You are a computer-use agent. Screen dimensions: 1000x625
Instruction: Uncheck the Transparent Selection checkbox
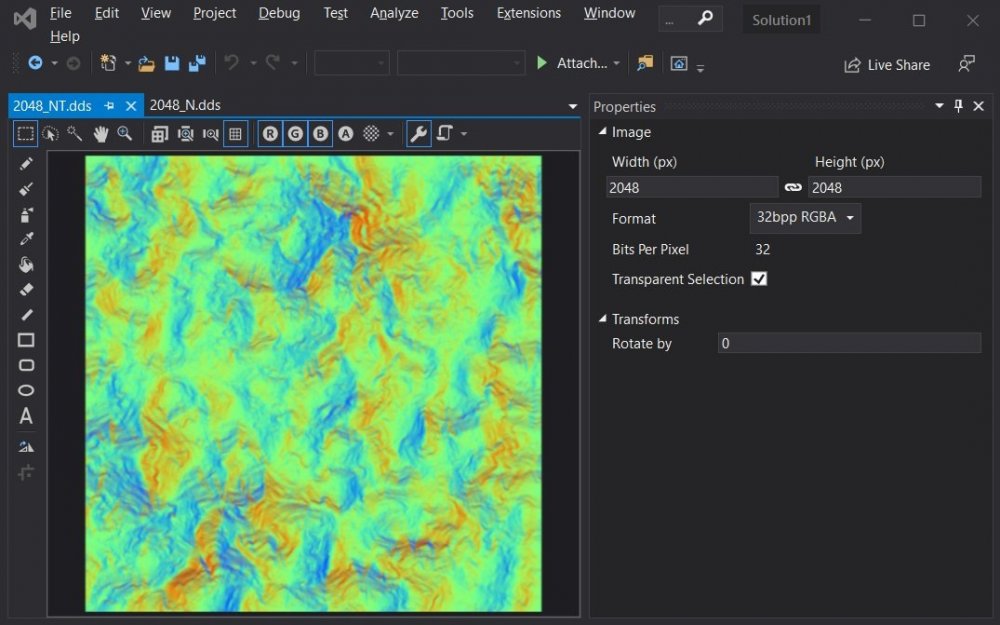coord(759,279)
